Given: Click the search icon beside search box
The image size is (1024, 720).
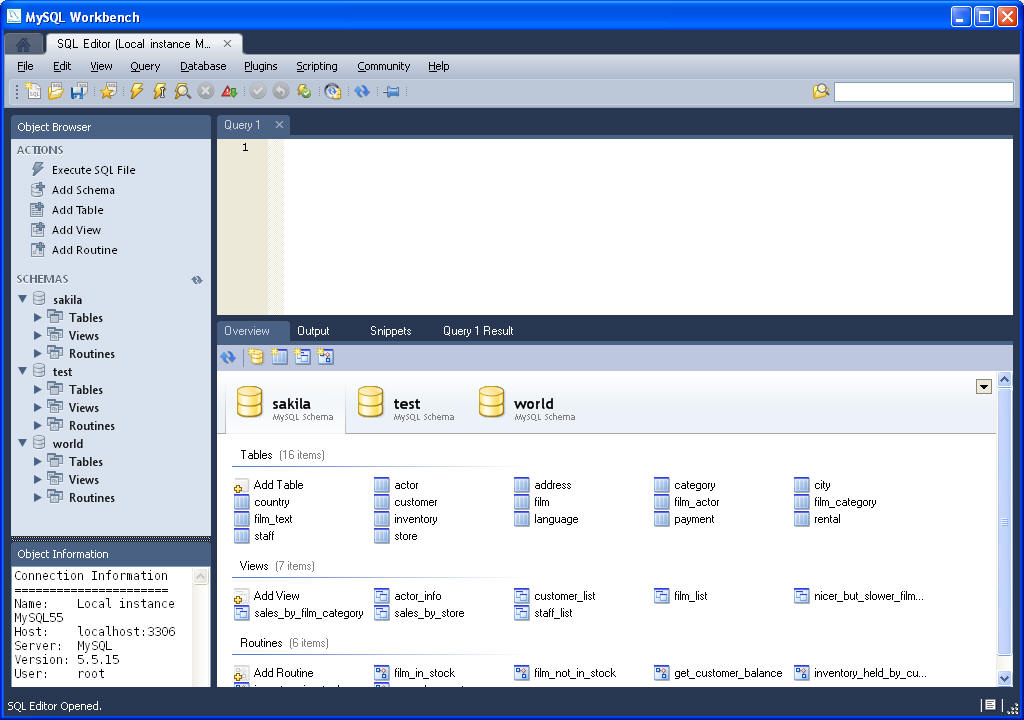Looking at the screenshot, I should pyautogui.click(x=820, y=91).
